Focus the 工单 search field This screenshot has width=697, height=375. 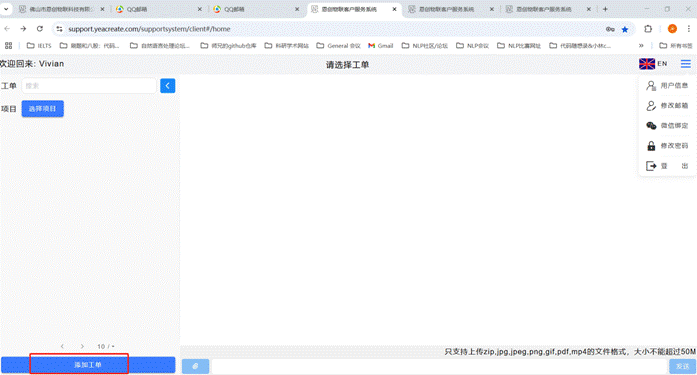(x=89, y=86)
